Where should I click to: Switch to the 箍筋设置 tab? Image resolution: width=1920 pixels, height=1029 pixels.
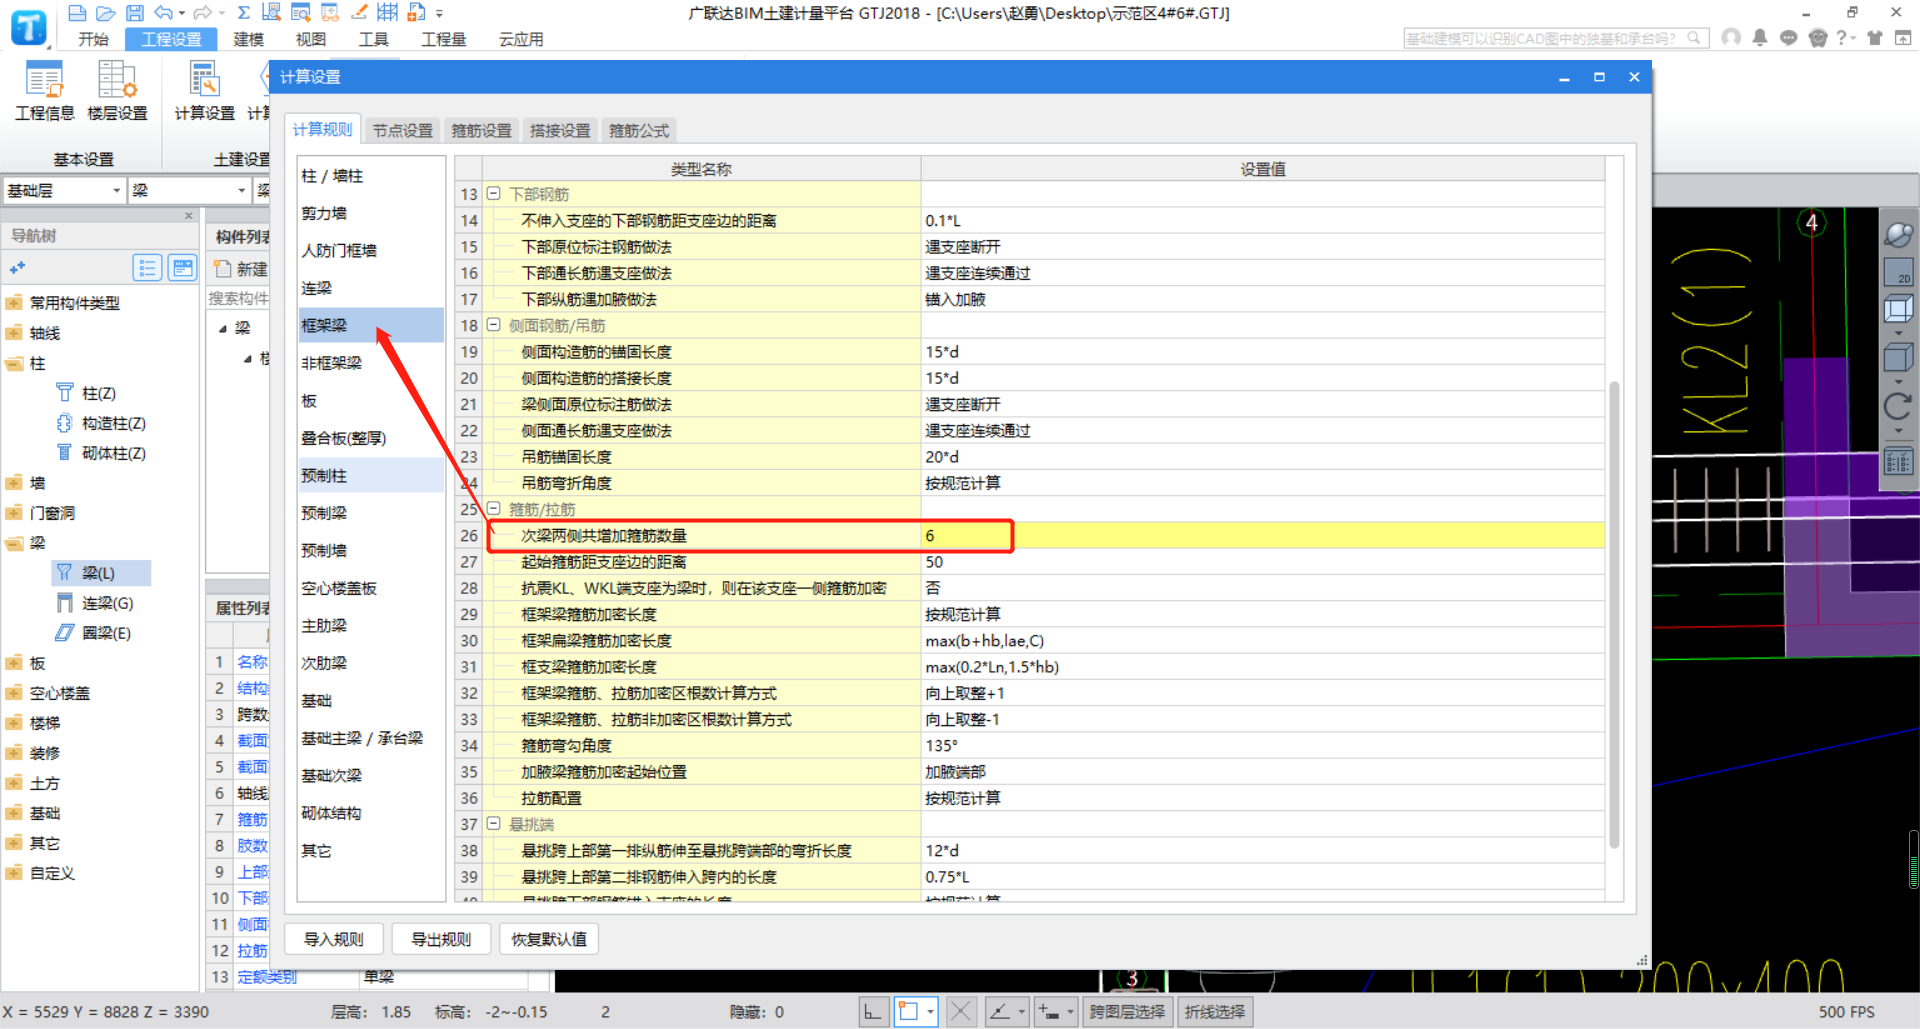coord(481,130)
